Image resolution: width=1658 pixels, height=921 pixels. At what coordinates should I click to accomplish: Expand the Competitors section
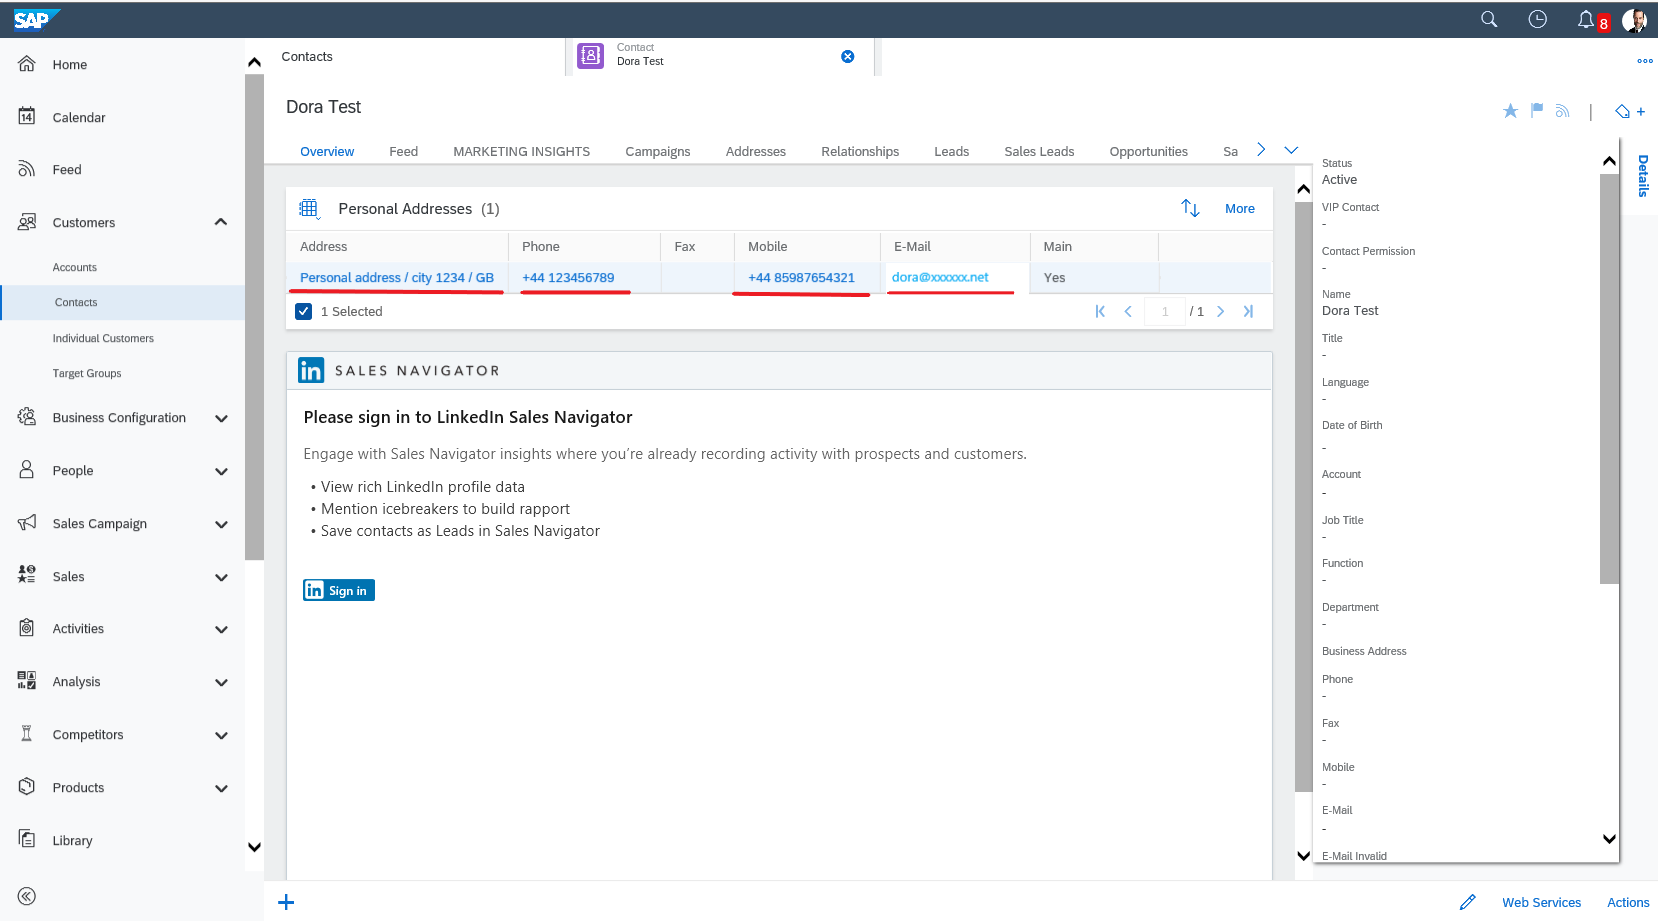pyautogui.click(x=221, y=735)
